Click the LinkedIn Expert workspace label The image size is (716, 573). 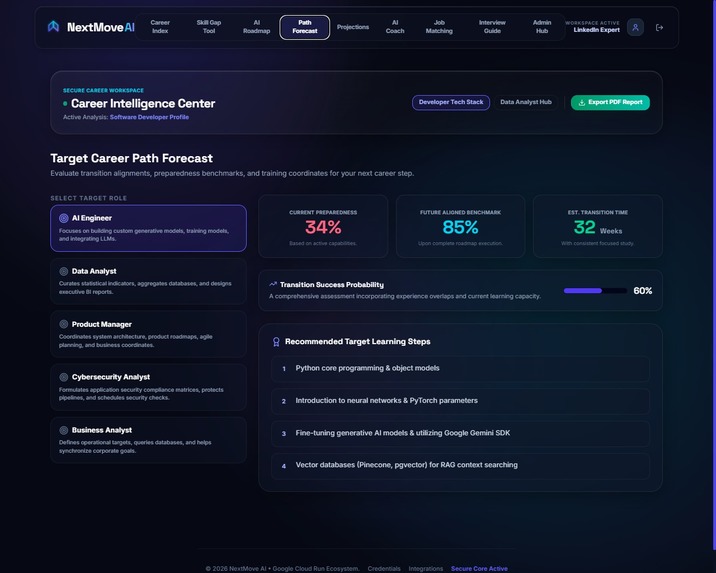point(596,30)
